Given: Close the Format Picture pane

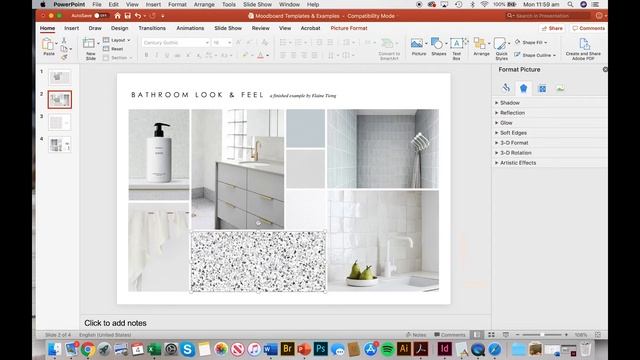Looking at the screenshot, I should 605,69.
